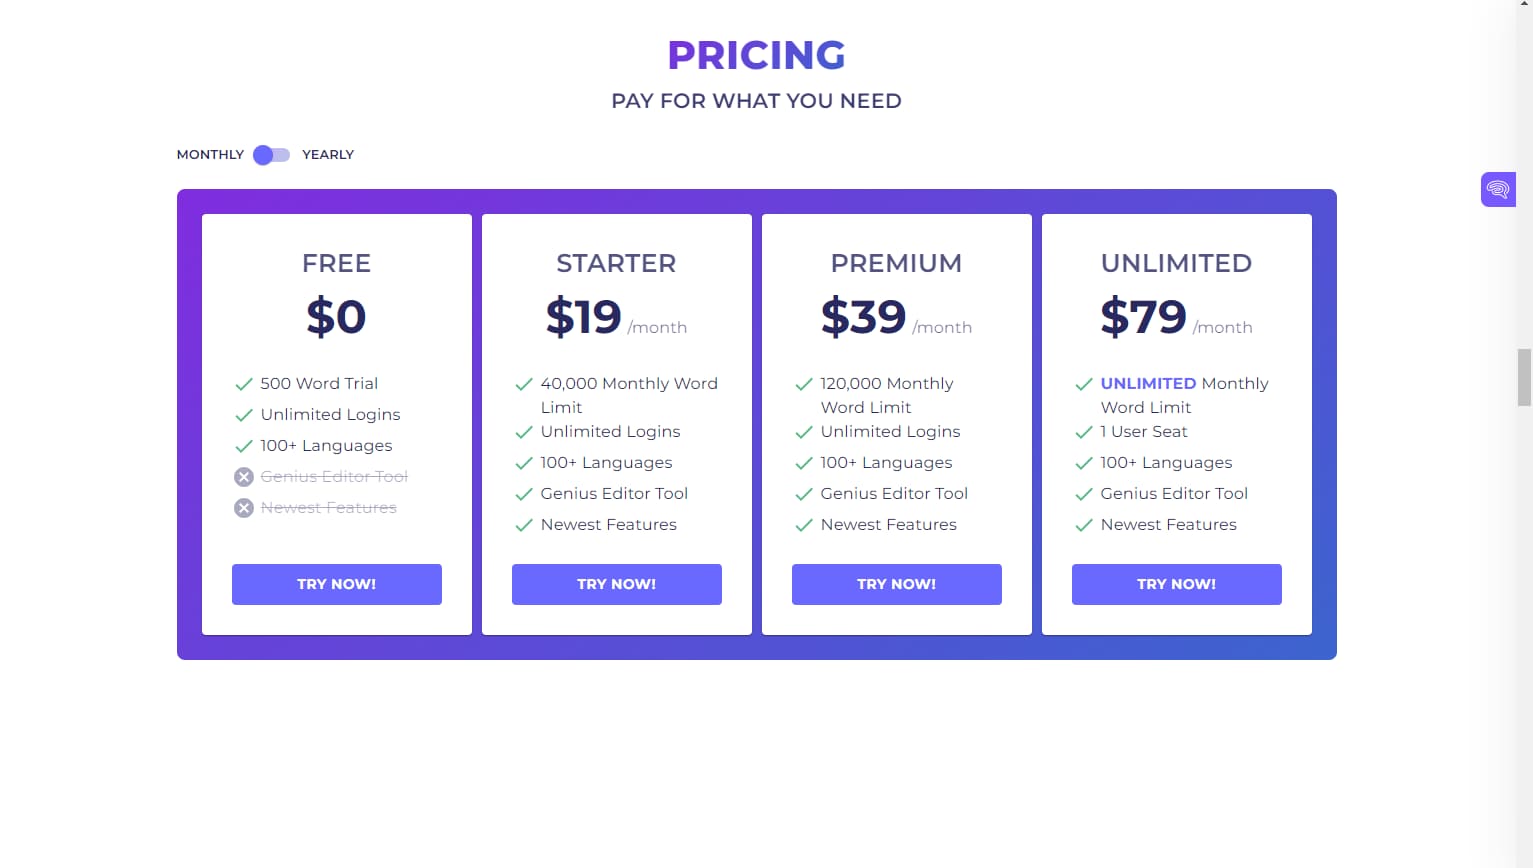Click checkmark beside UNLIMITED Monthly Word Limit
Image resolution: width=1533 pixels, height=868 pixels.
click(1083, 384)
